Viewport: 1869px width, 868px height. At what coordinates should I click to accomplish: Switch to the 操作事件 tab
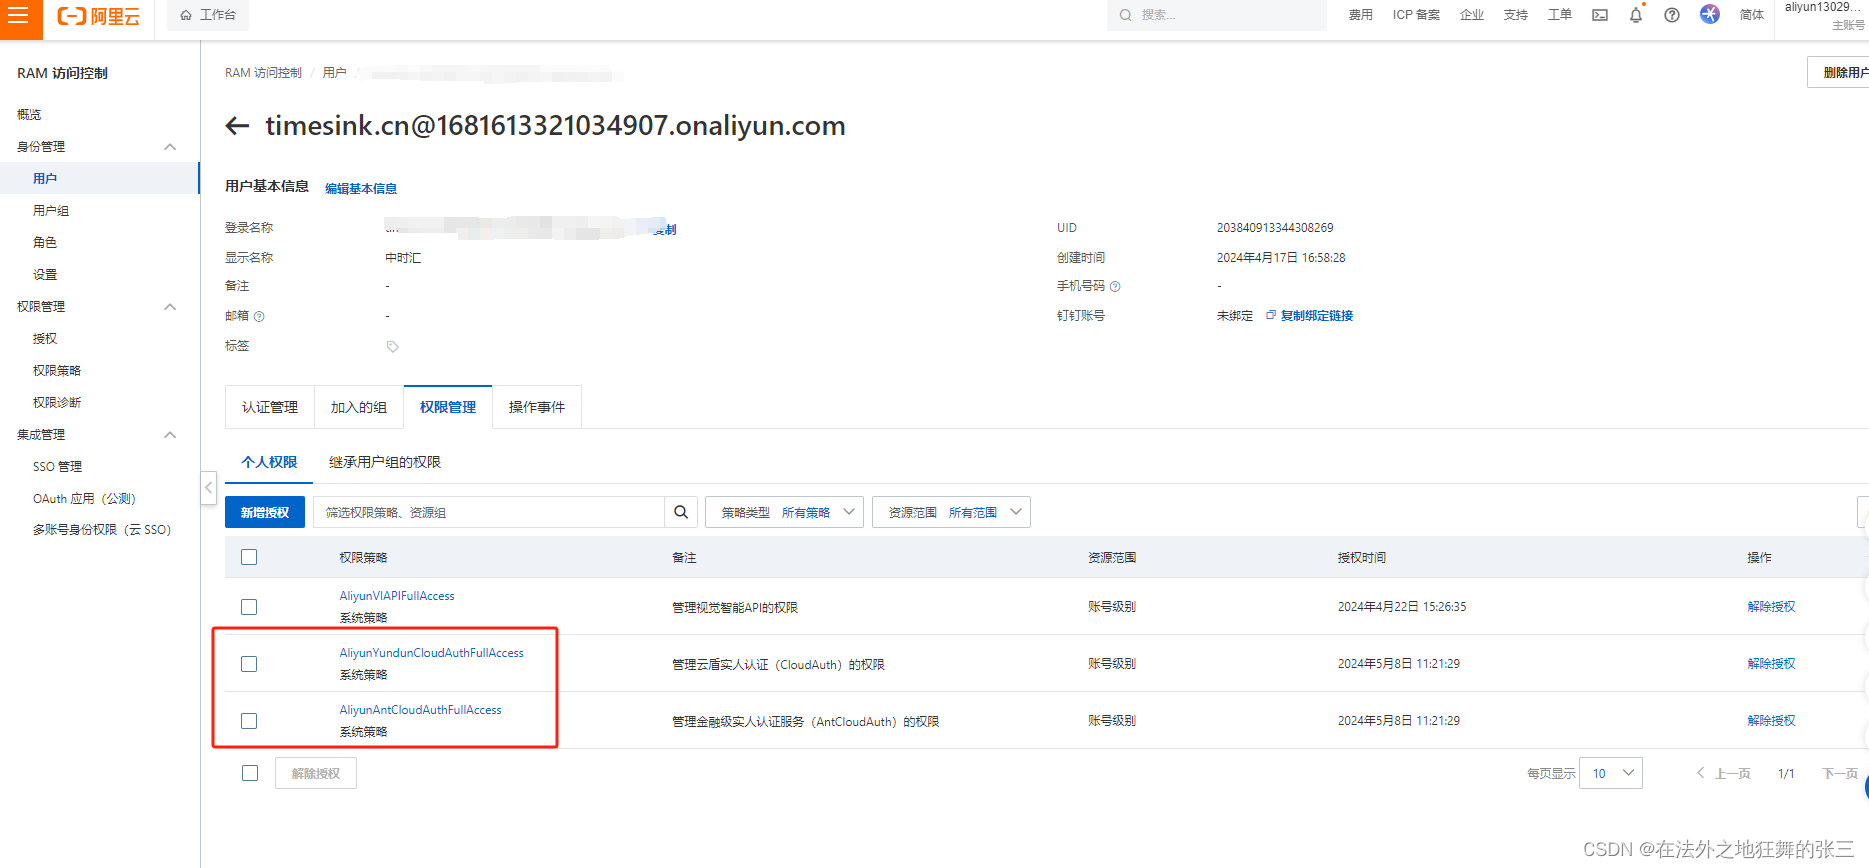pos(537,407)
